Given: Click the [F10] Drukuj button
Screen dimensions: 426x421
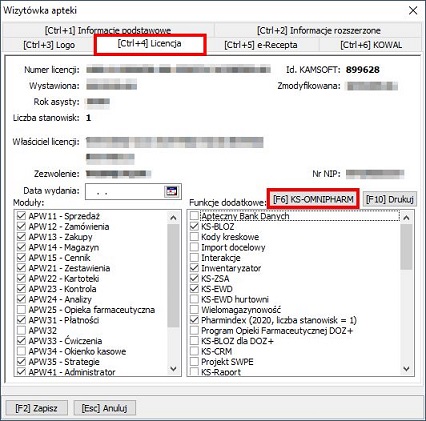Looking at the screenshot, I should point(390,199).
